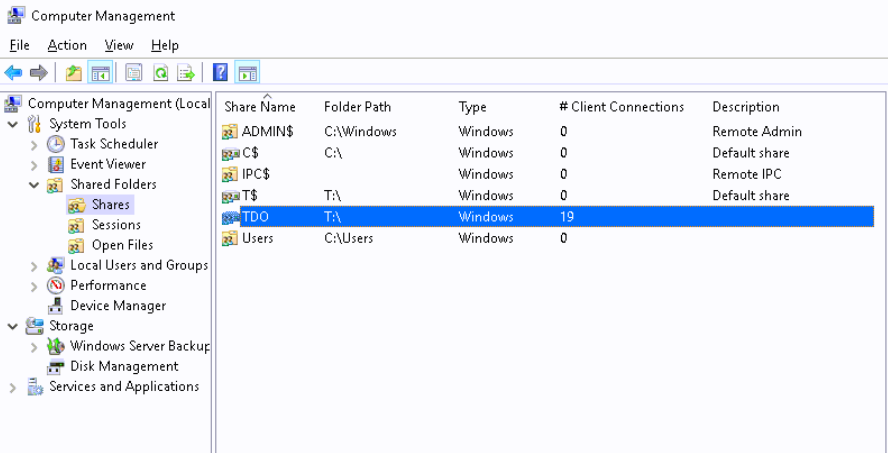This screenshot has width=888, height=453.
Task: Toggle Show/Hide Action Pane toolbar button
Action: coord(247,73)
